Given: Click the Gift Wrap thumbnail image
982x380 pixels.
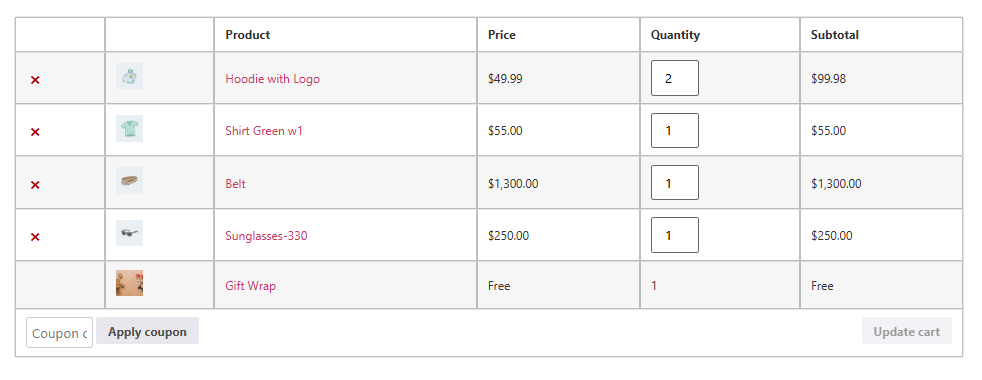Looking at the screenshot, I should 130,283.
